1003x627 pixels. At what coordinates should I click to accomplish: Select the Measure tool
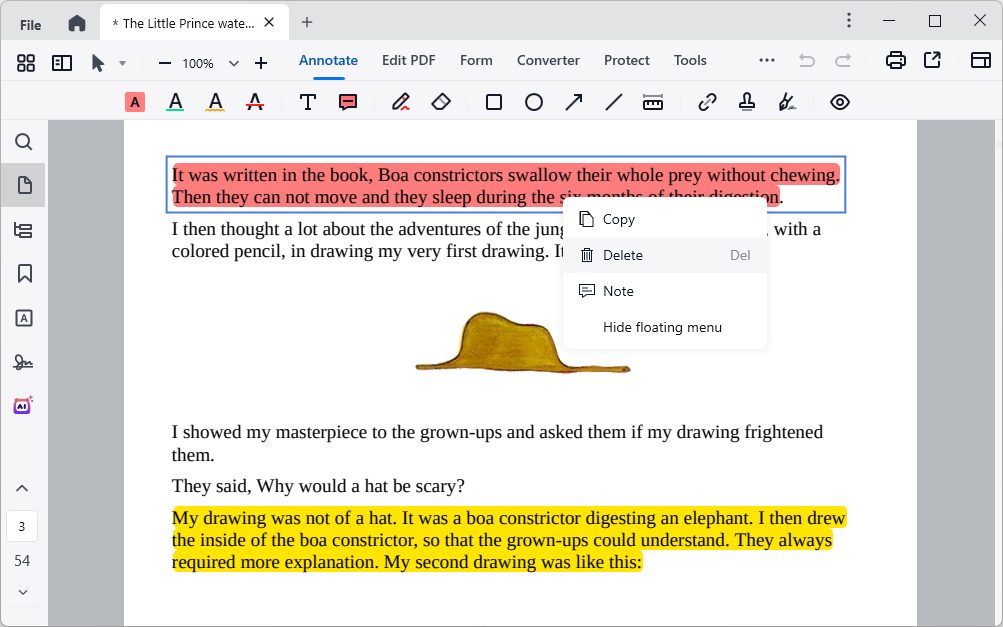pyautogui.click(x=652, y=101)
